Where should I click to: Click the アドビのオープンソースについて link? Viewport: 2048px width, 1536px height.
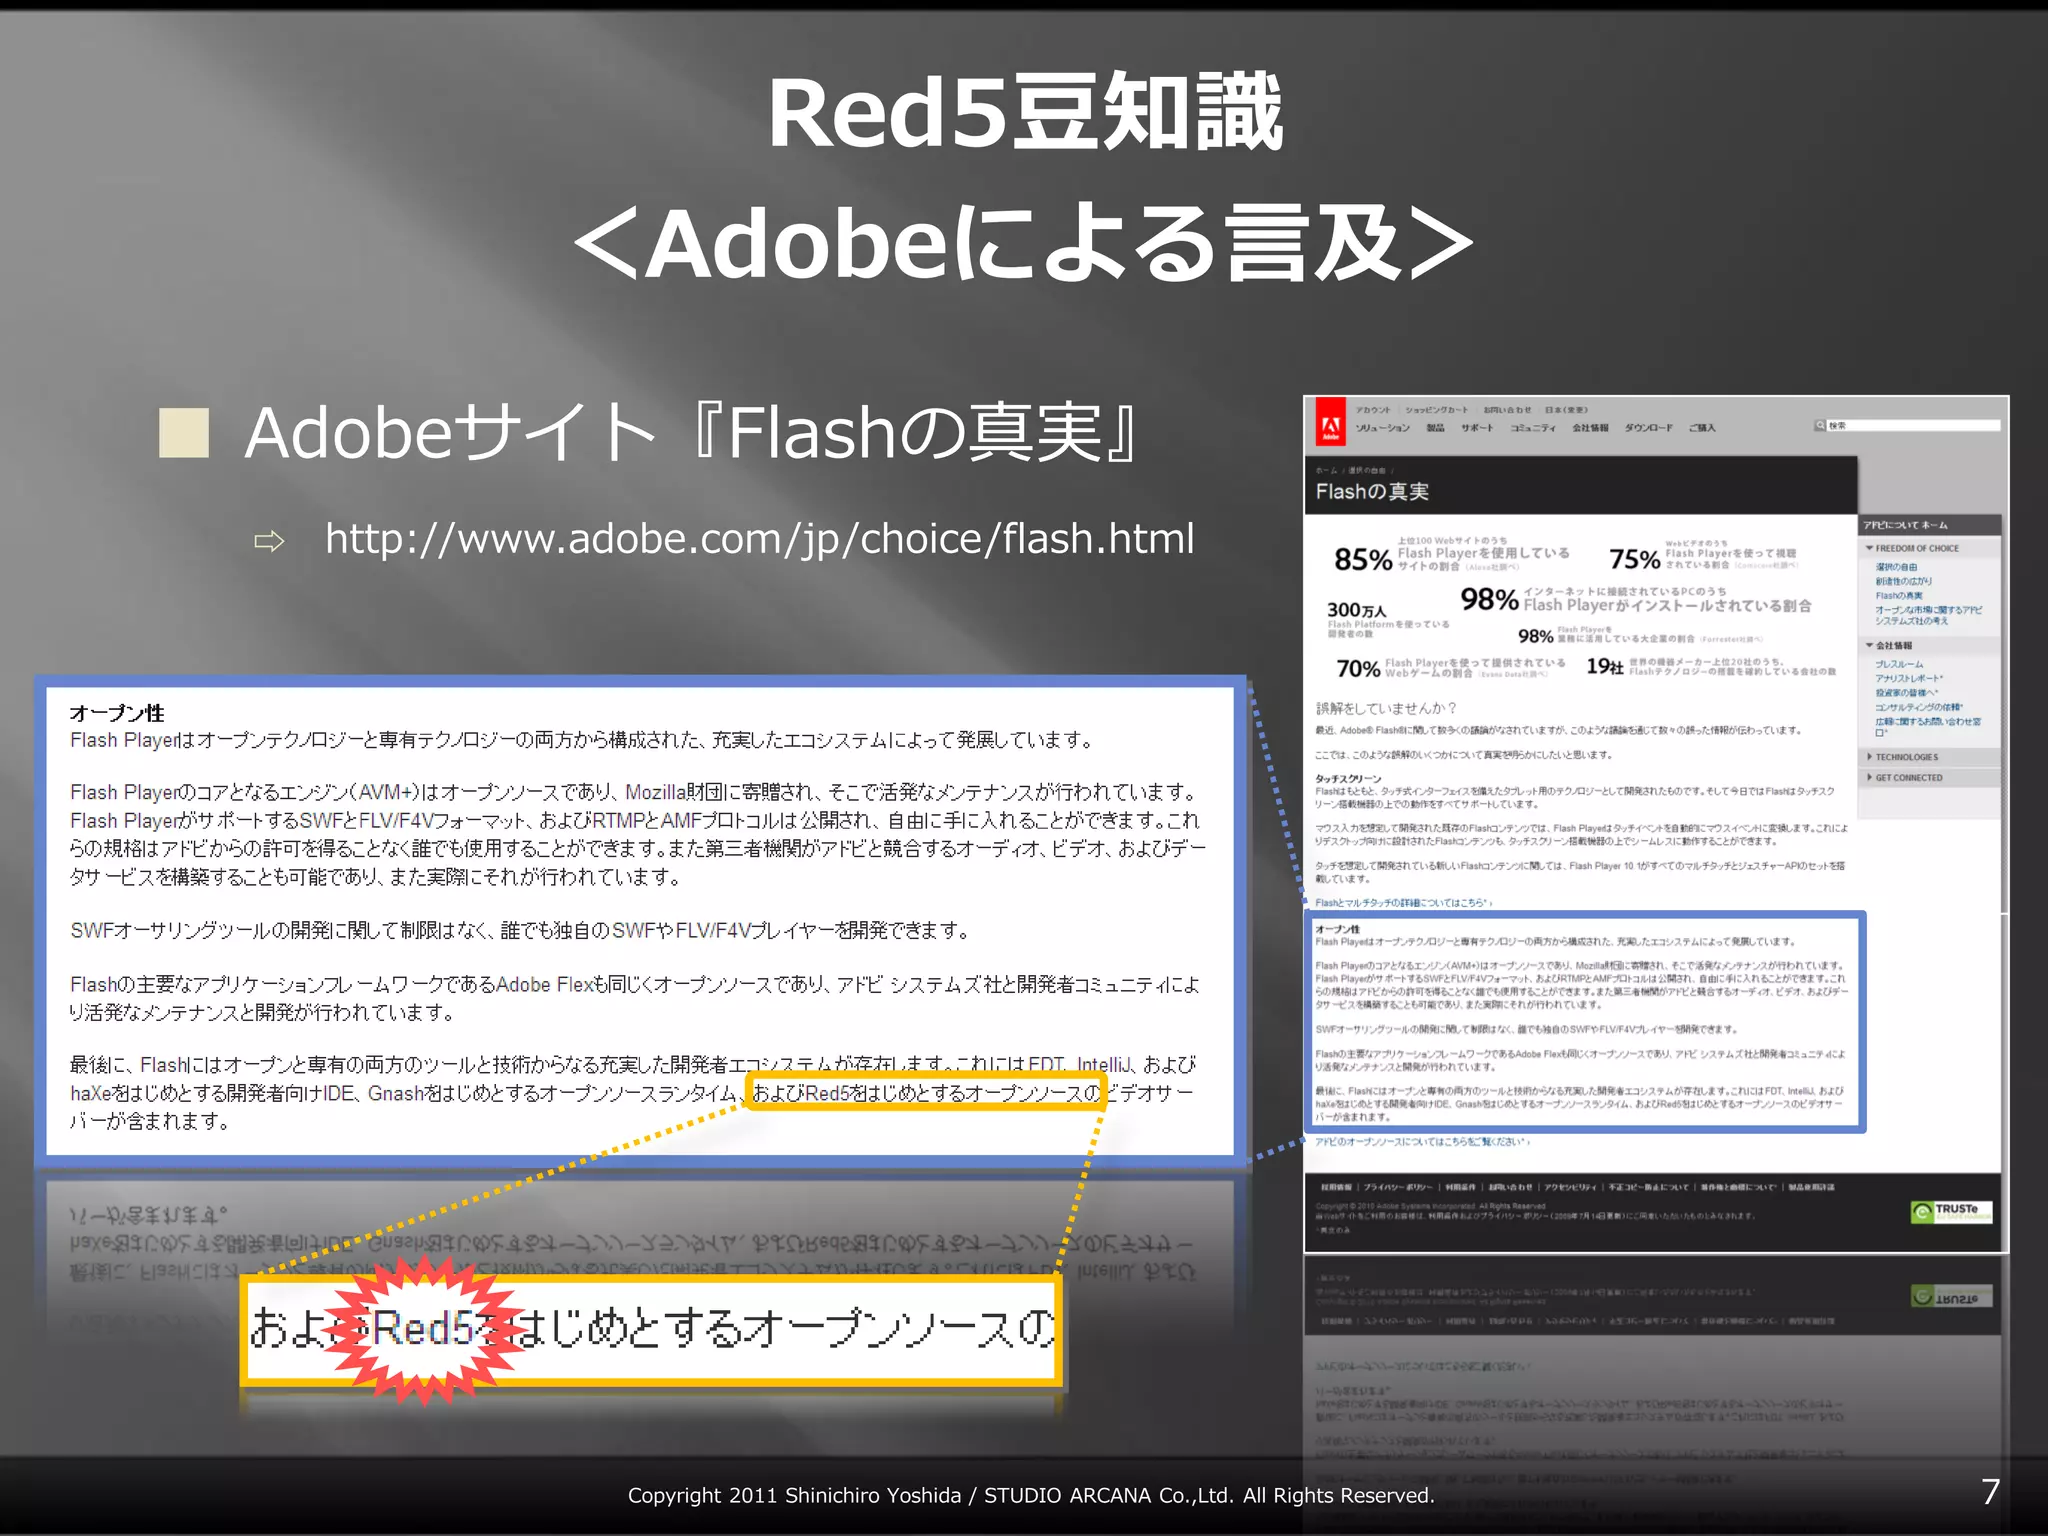point(1422,1141)
